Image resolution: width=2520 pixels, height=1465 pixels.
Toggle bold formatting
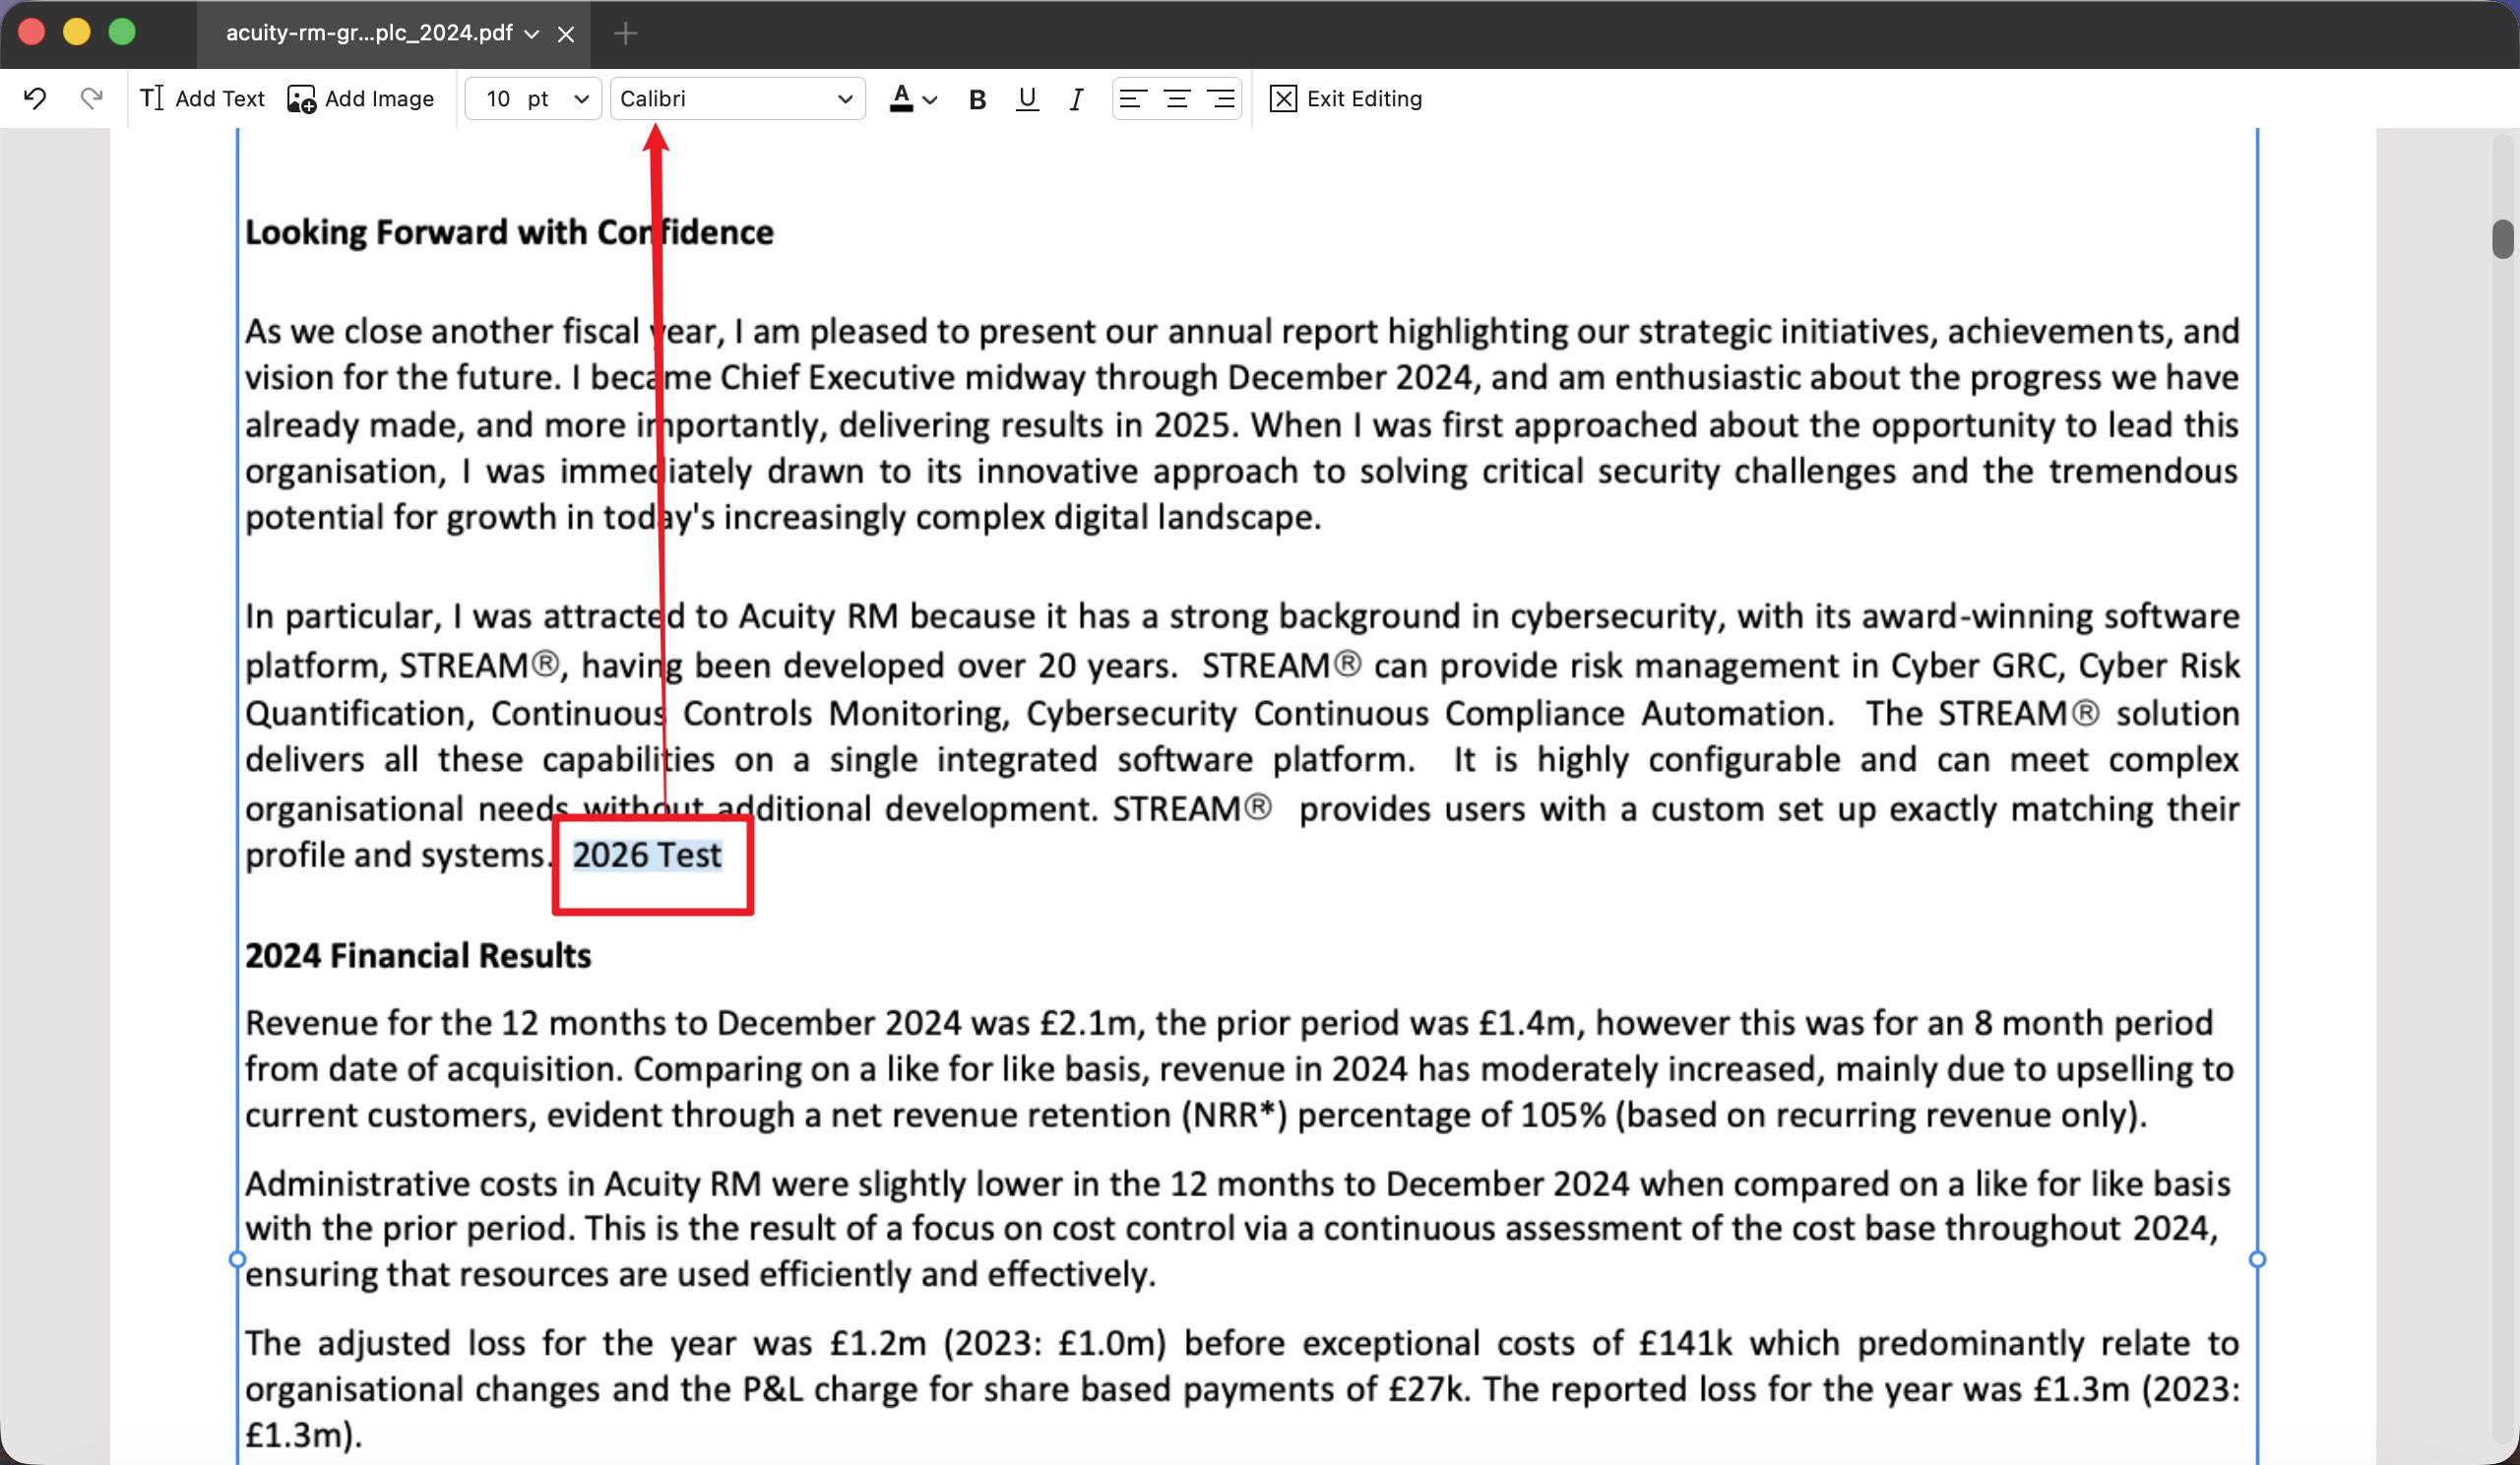coord(978,99)
